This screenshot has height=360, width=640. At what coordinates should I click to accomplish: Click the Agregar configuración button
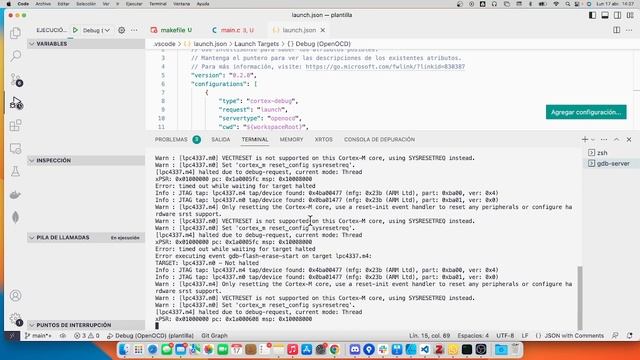(x=586, y=112)
